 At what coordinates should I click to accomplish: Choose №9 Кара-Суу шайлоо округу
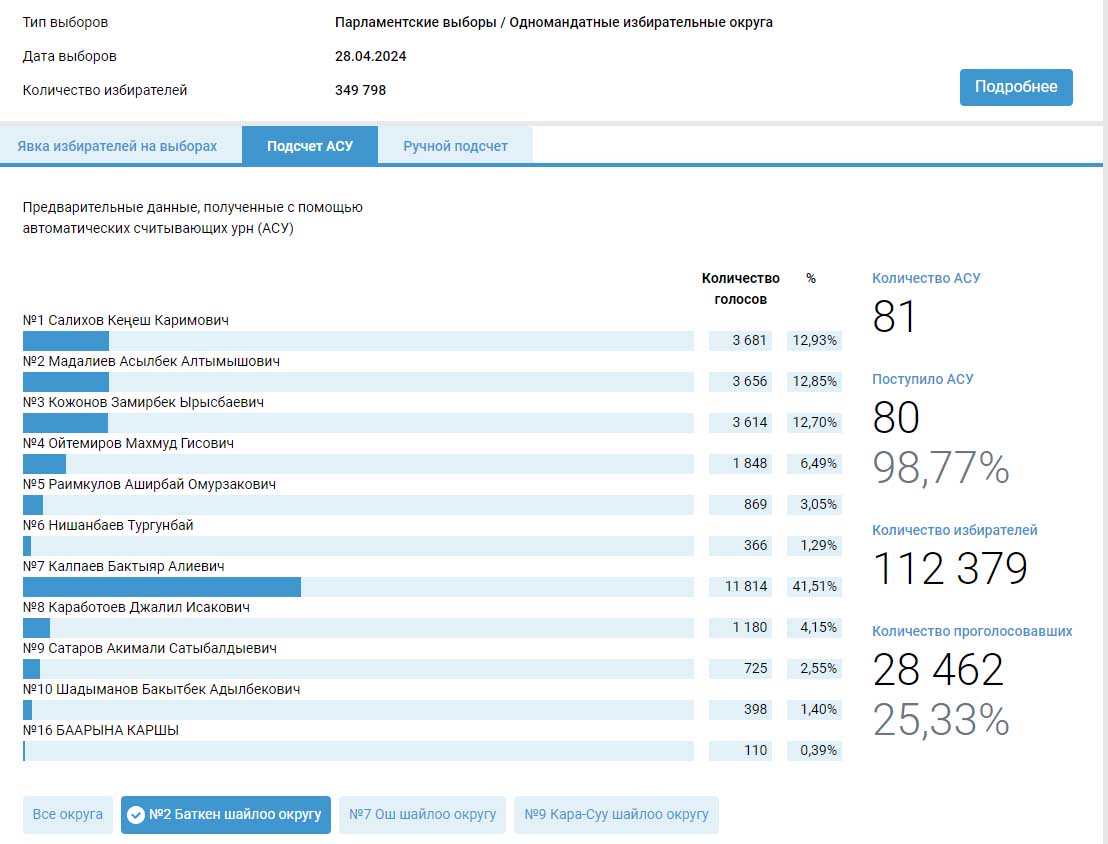coord(616,814)
